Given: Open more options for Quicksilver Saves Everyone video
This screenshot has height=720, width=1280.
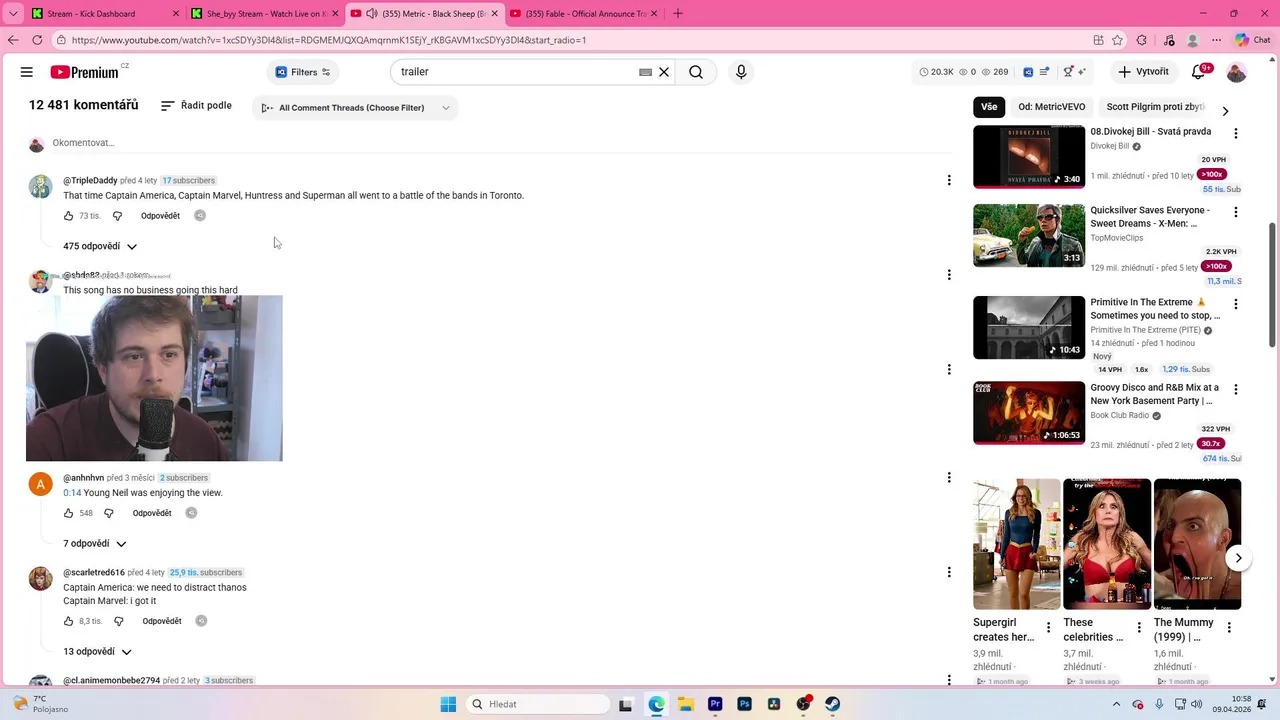Looking at the screenshot, I should pos(1236,212).
